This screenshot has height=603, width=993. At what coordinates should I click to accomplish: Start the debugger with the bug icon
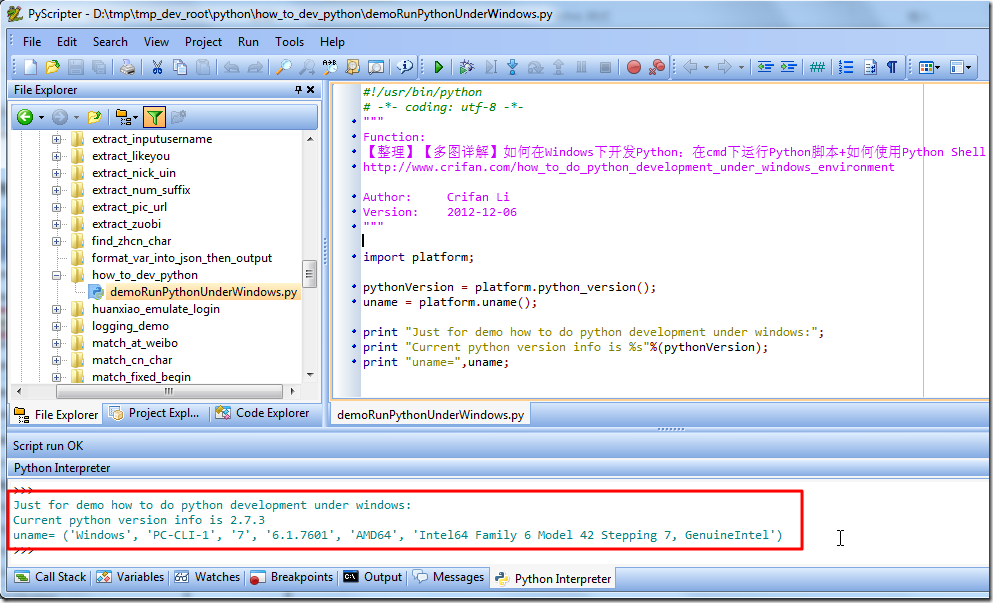coord(466,67)
